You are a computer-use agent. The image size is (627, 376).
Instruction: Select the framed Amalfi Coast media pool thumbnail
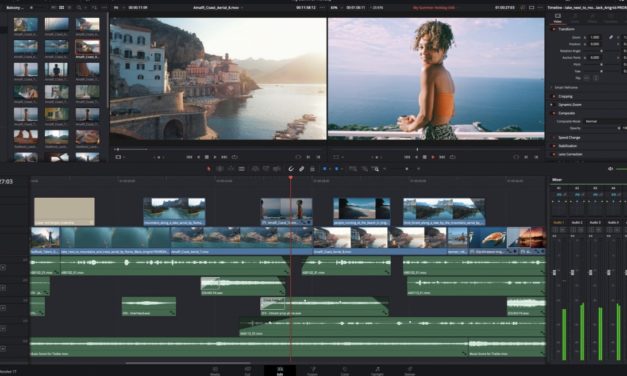pos(88,47)
